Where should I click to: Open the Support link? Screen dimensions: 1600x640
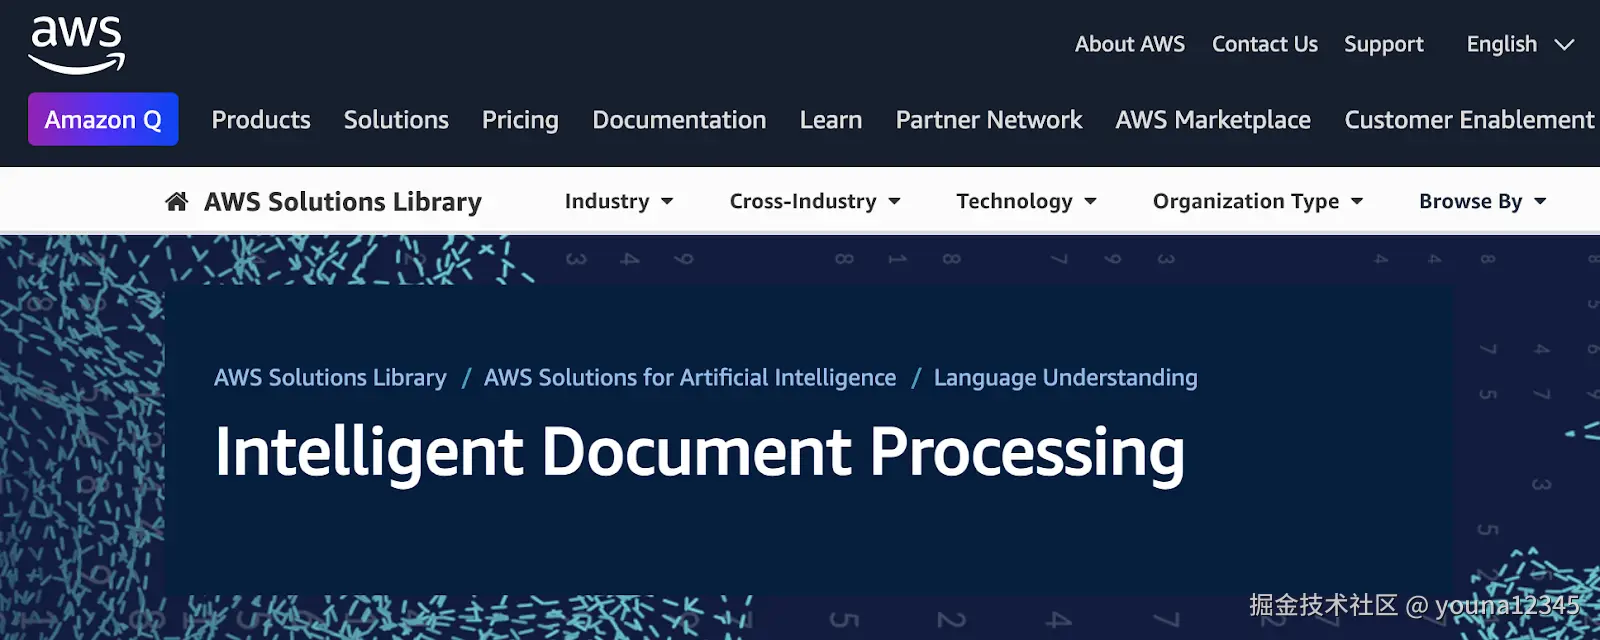1384,45
